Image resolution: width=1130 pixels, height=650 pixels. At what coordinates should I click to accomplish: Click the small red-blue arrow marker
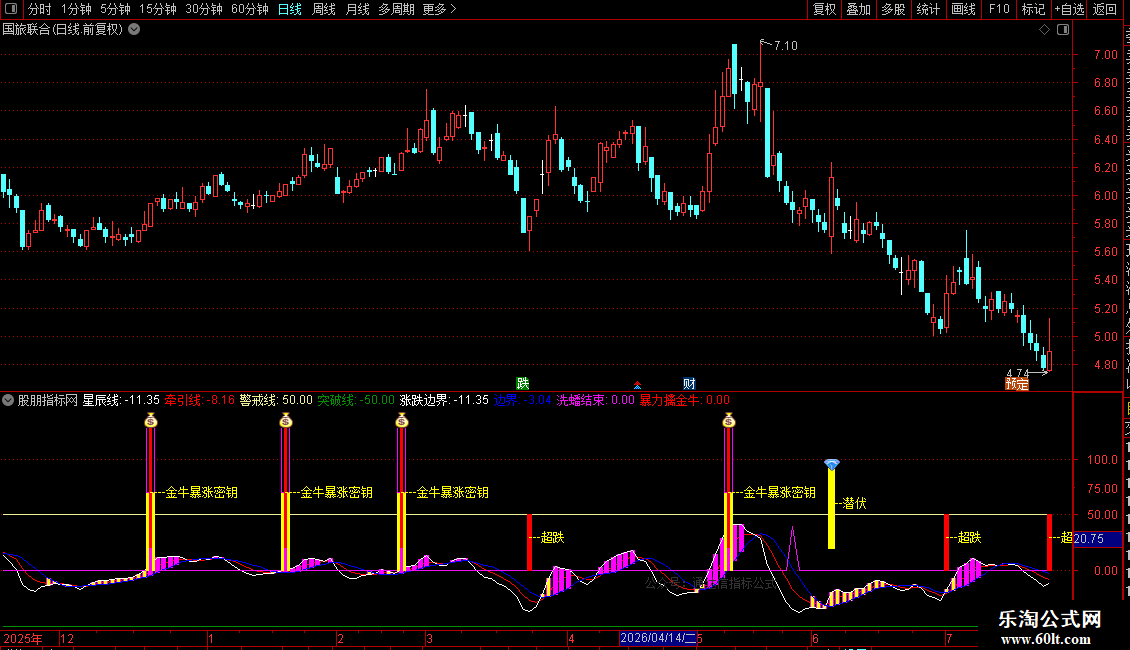(x=637, y=385)
